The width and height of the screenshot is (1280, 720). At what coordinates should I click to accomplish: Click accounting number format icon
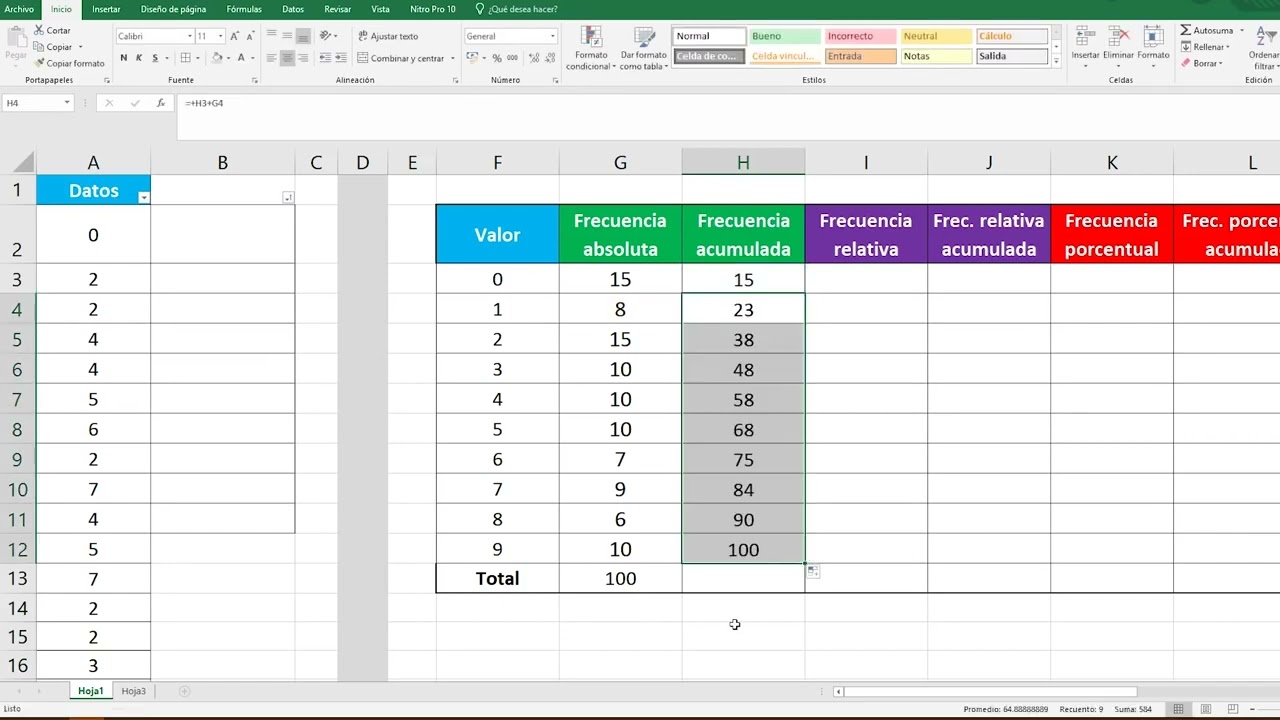click(472, 58)
